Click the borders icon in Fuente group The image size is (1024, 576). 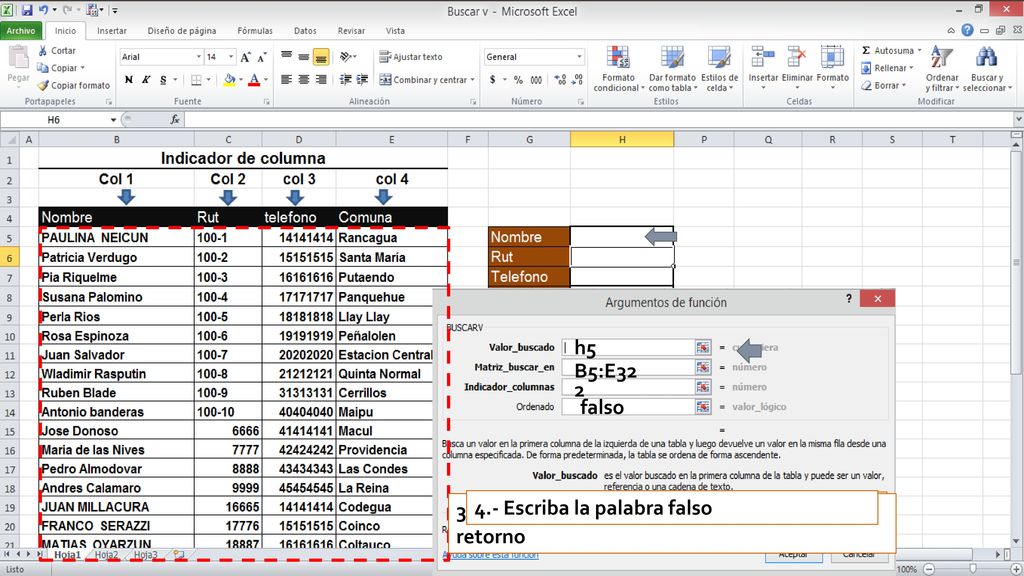click(196, 80)
